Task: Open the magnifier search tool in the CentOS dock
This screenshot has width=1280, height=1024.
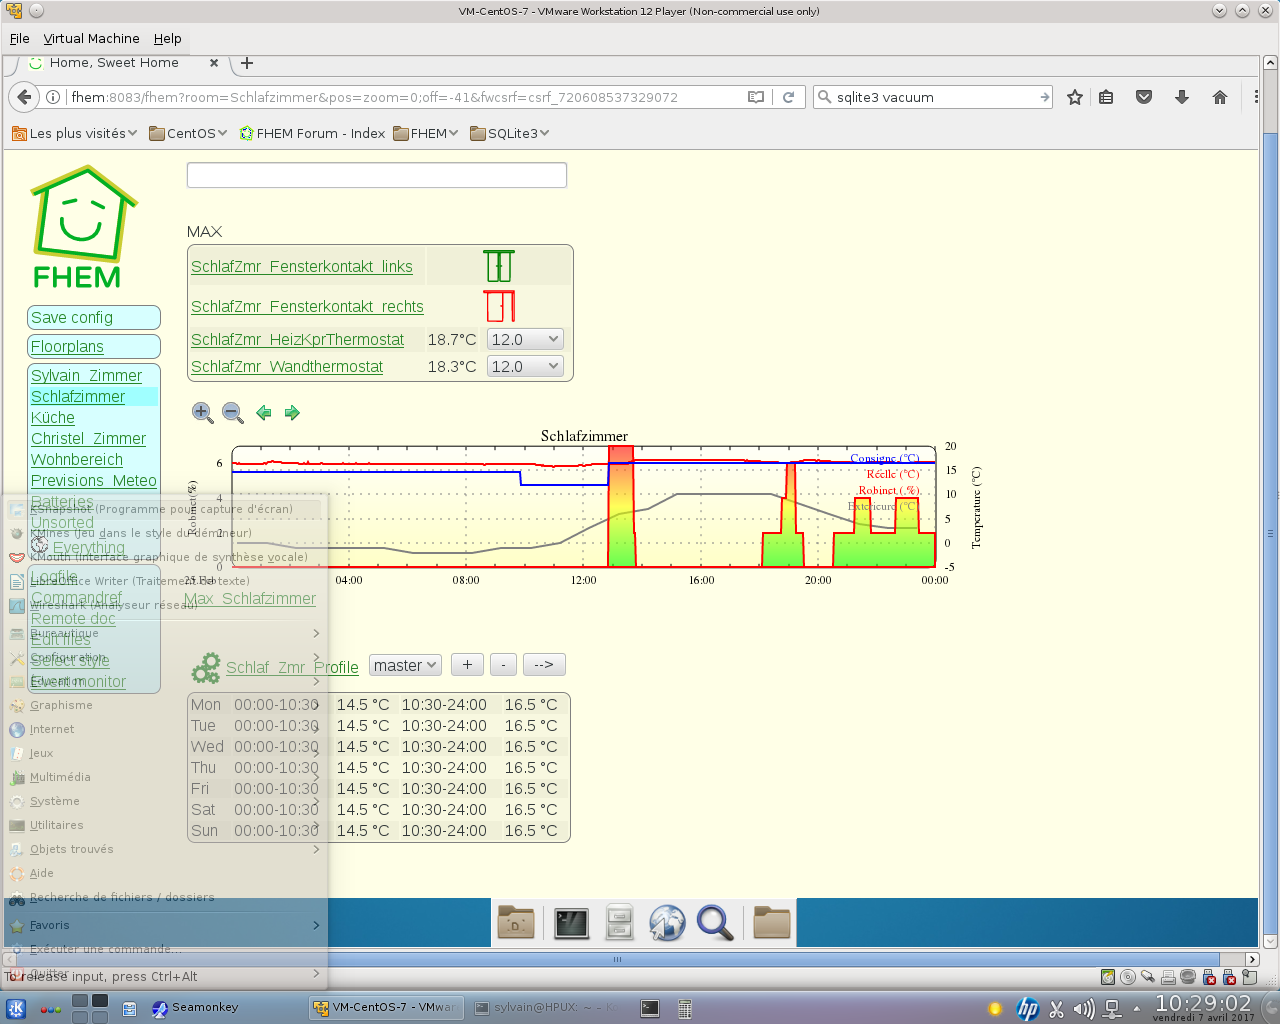Action: point(715,922)
